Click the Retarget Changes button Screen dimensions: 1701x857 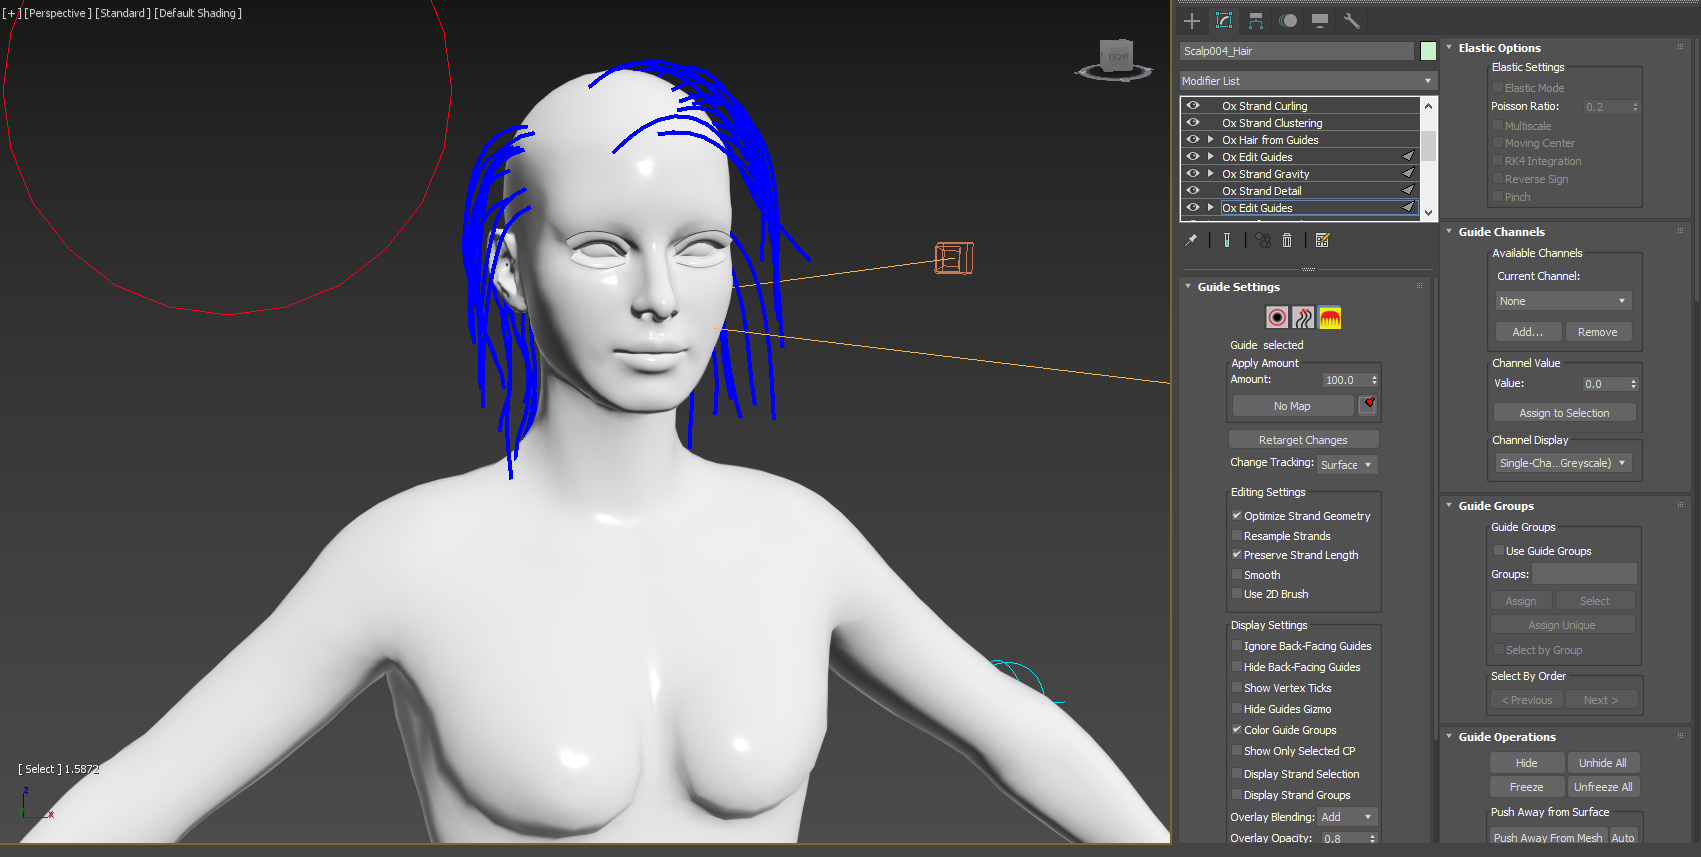(1303, 440)
